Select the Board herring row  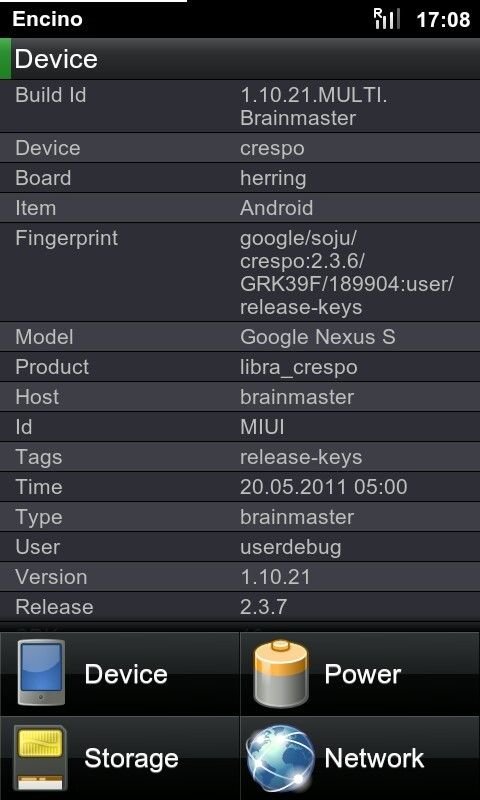click(x=240, y=178)
